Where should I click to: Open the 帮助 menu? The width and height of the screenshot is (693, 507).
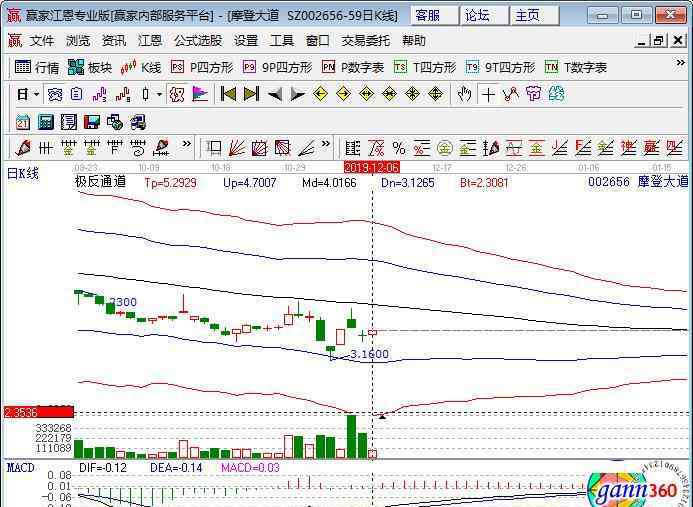click(x=414, y=41)
